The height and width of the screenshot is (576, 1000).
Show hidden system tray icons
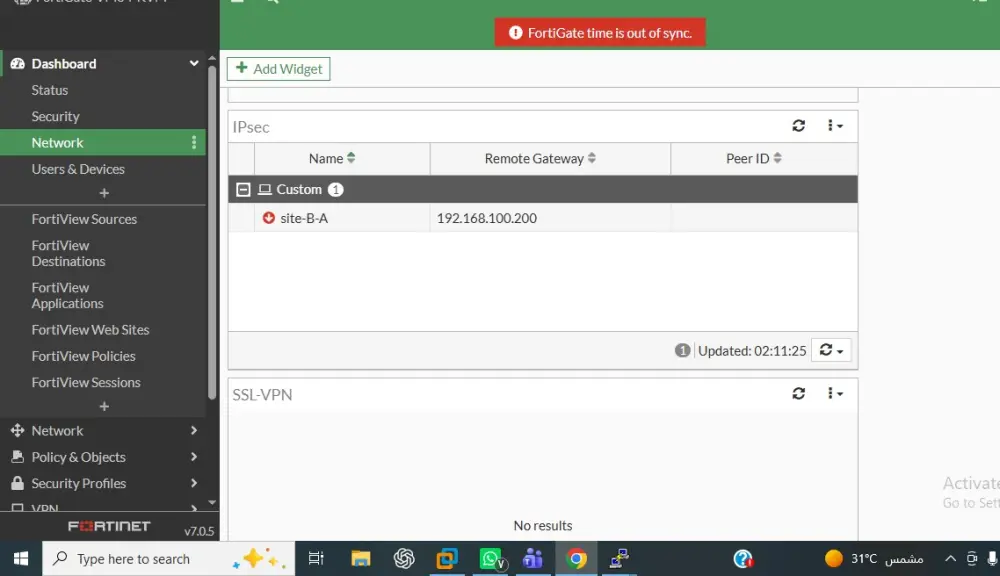[950, 559]
